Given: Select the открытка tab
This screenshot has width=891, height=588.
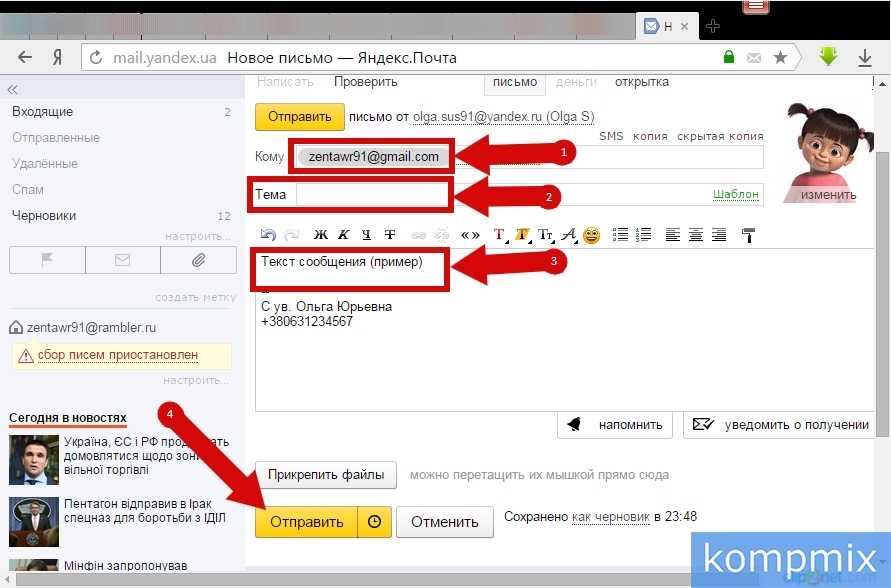Looking at the screenshot, I should (x=642, y=82).
